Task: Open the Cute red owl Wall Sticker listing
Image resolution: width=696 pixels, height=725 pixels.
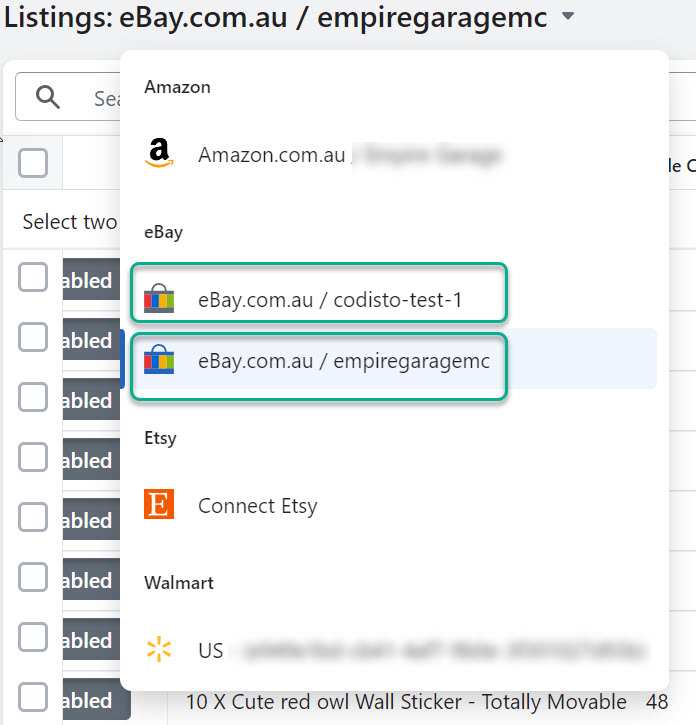Action: 406,702
